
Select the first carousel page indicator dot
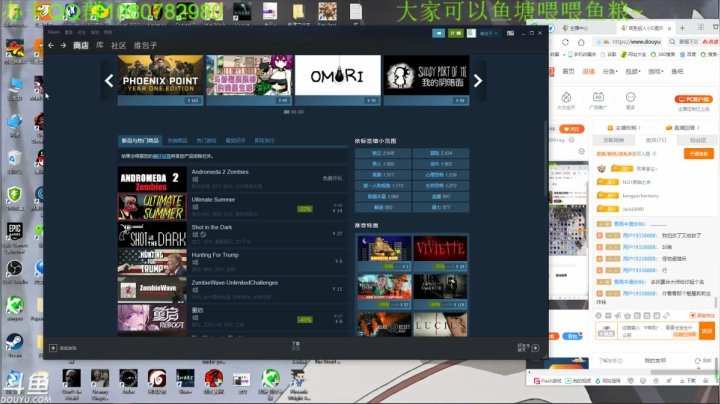[x=287, y=112]
